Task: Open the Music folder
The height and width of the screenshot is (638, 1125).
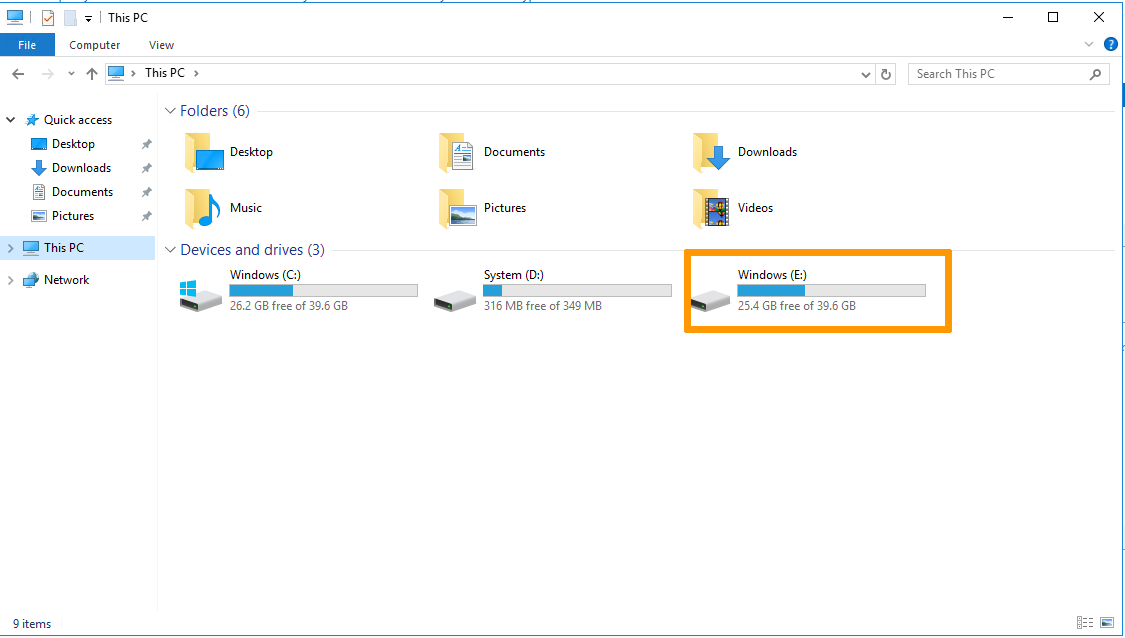Action: click(x=245, y=208)
